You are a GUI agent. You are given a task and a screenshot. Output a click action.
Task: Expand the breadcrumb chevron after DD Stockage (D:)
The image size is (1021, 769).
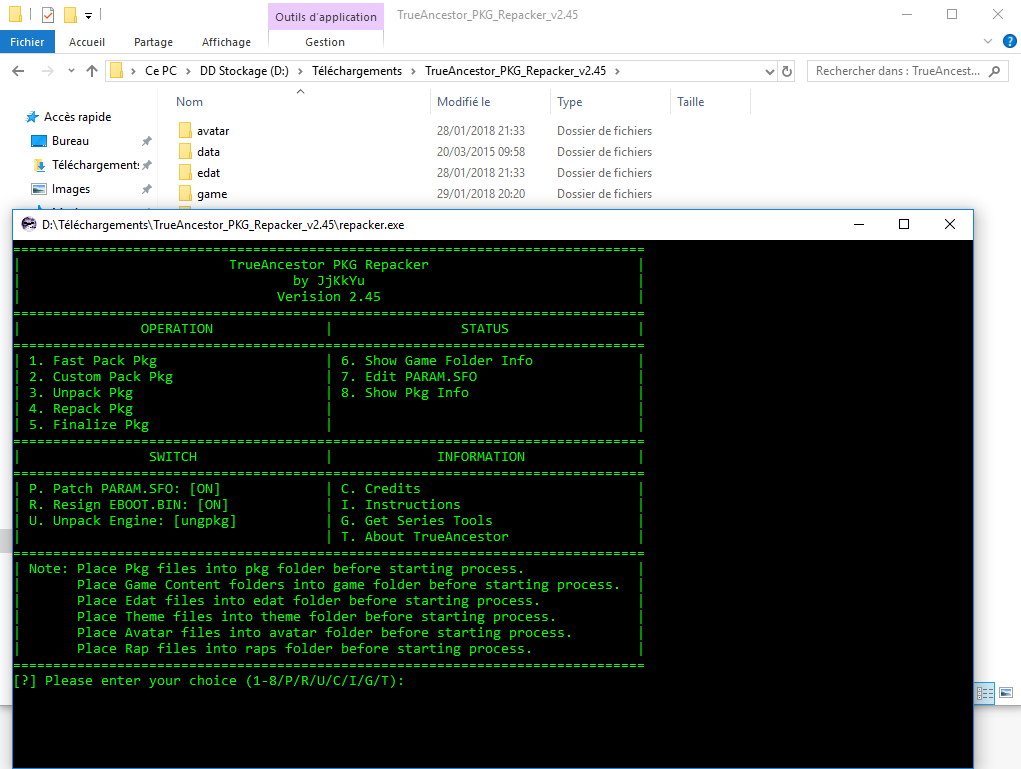[x=300, y=71]
